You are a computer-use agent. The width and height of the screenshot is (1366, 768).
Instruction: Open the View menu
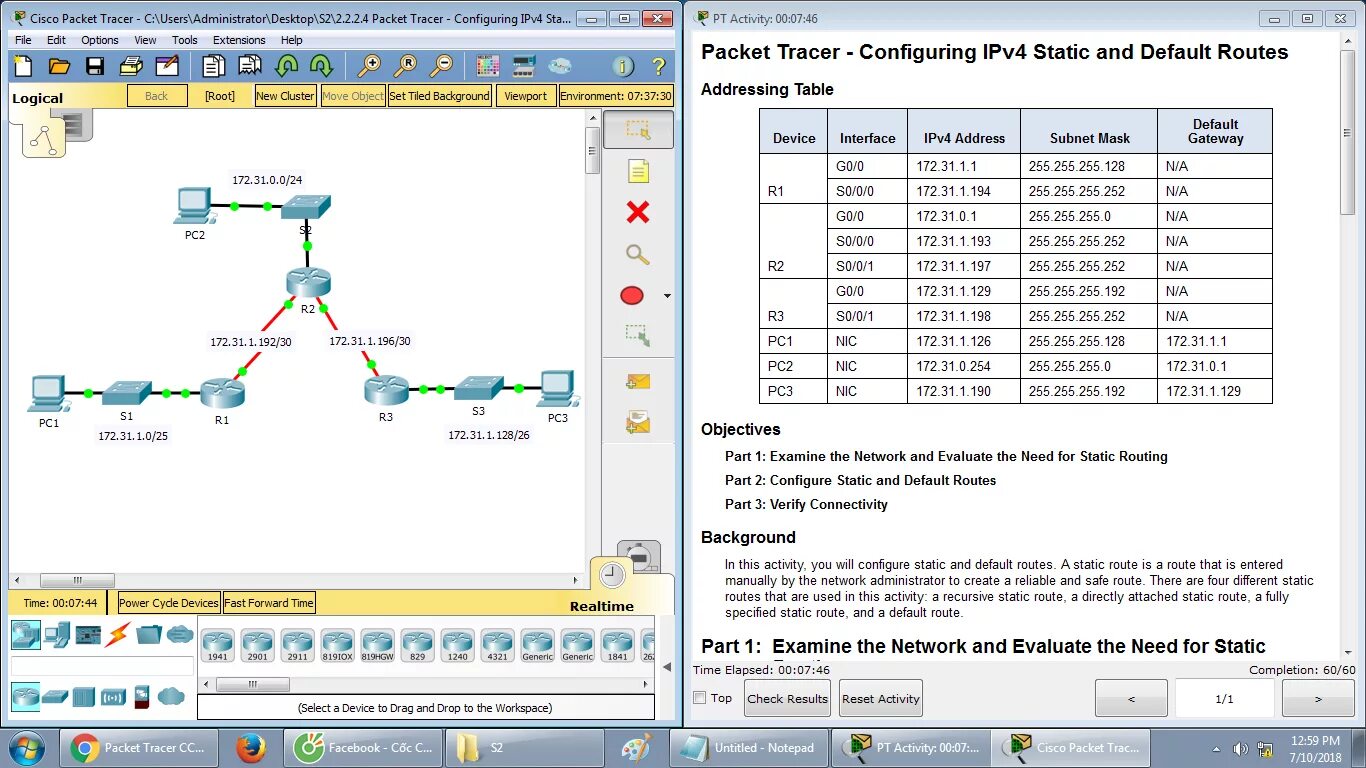click(x=146, y=40)
